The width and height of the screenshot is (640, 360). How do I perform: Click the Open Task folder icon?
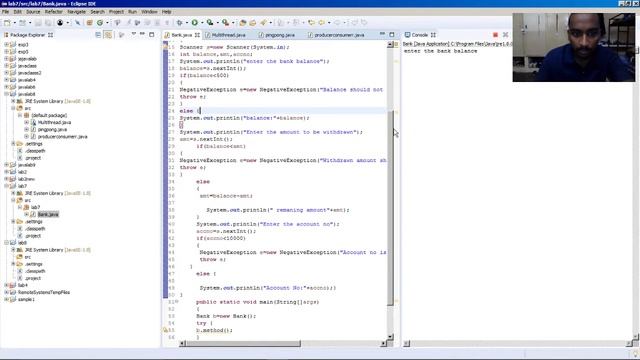point(252,23)
